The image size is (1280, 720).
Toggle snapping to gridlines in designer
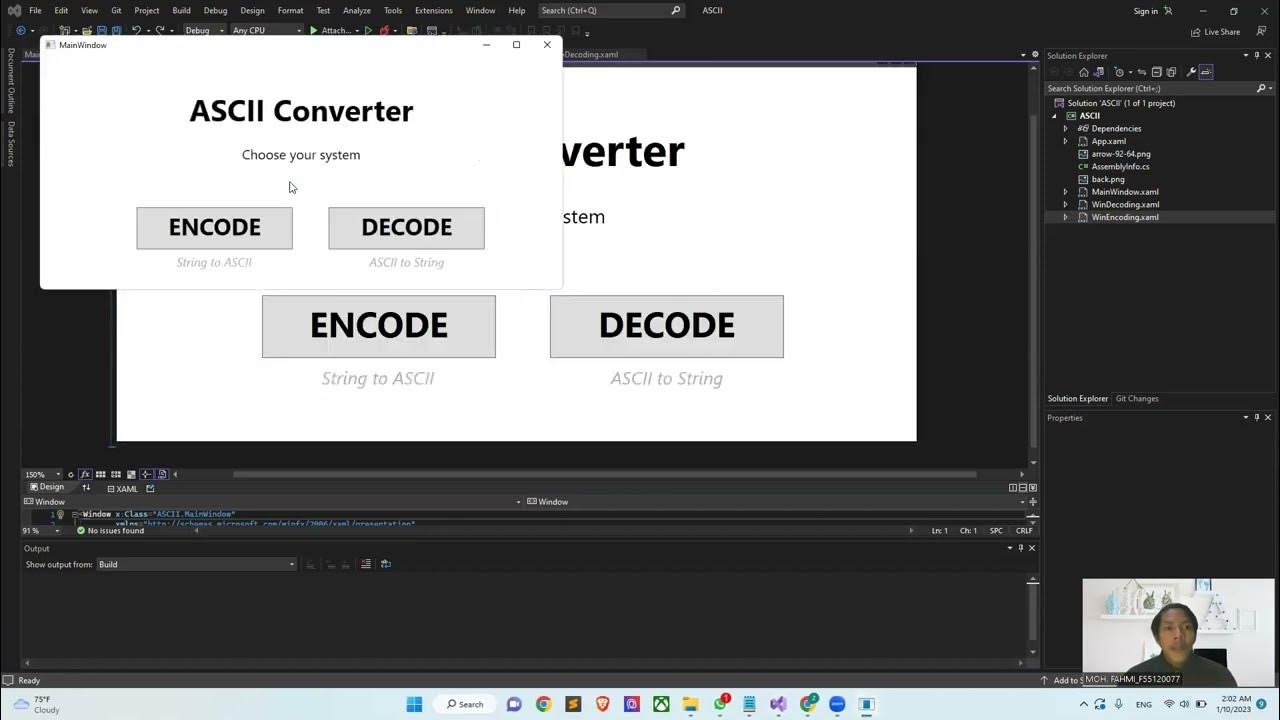(x=116, y=474)
